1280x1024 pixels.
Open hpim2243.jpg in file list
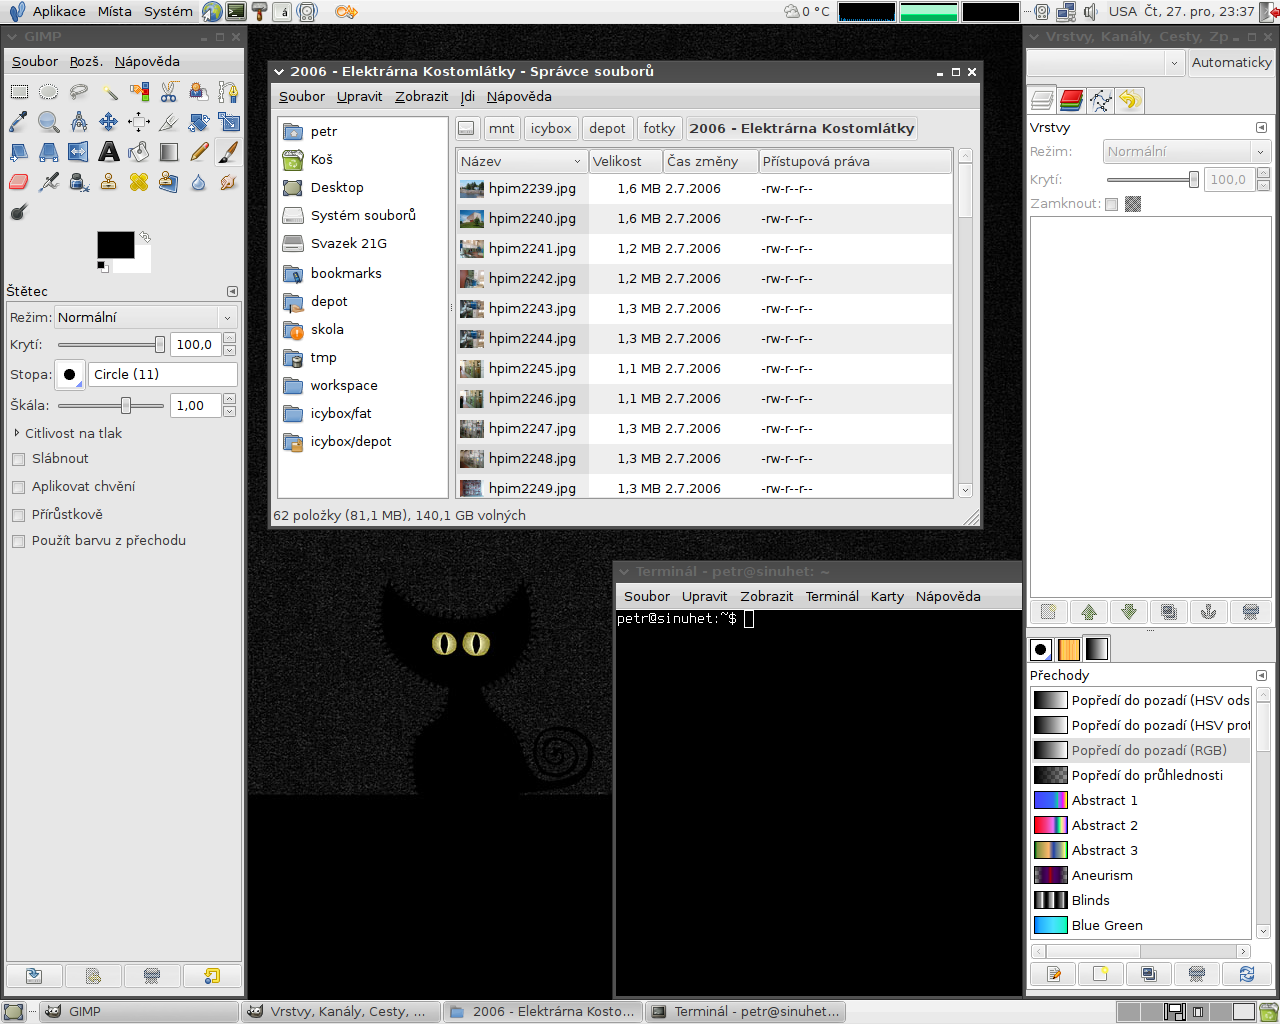click(x=704, y=309)
